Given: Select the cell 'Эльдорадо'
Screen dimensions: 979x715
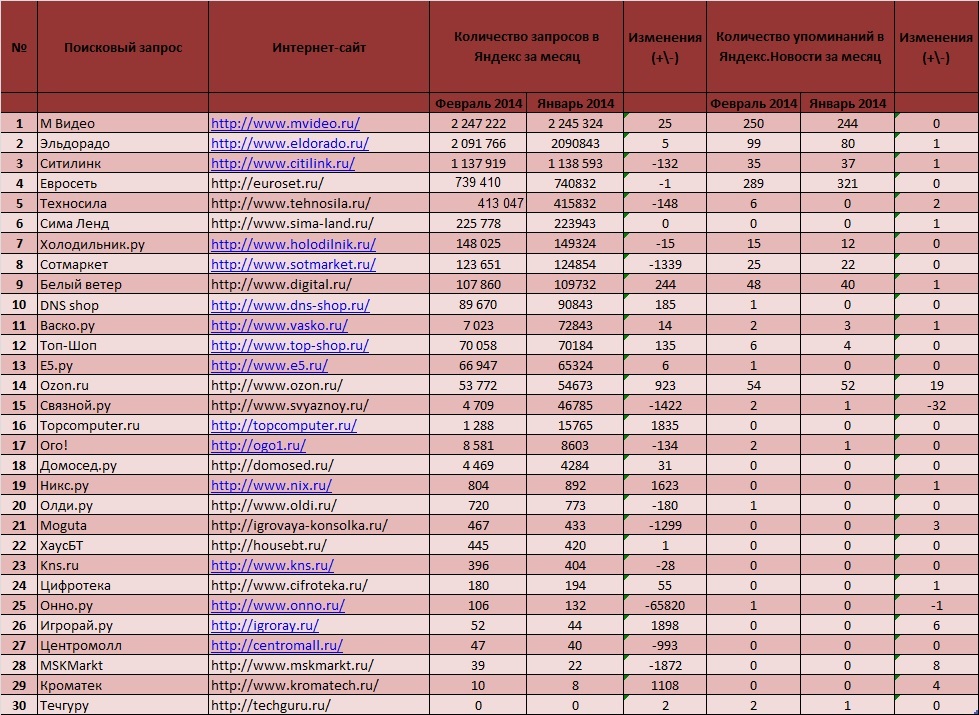Looking at the screenshot, I should [x=123, y=143].
